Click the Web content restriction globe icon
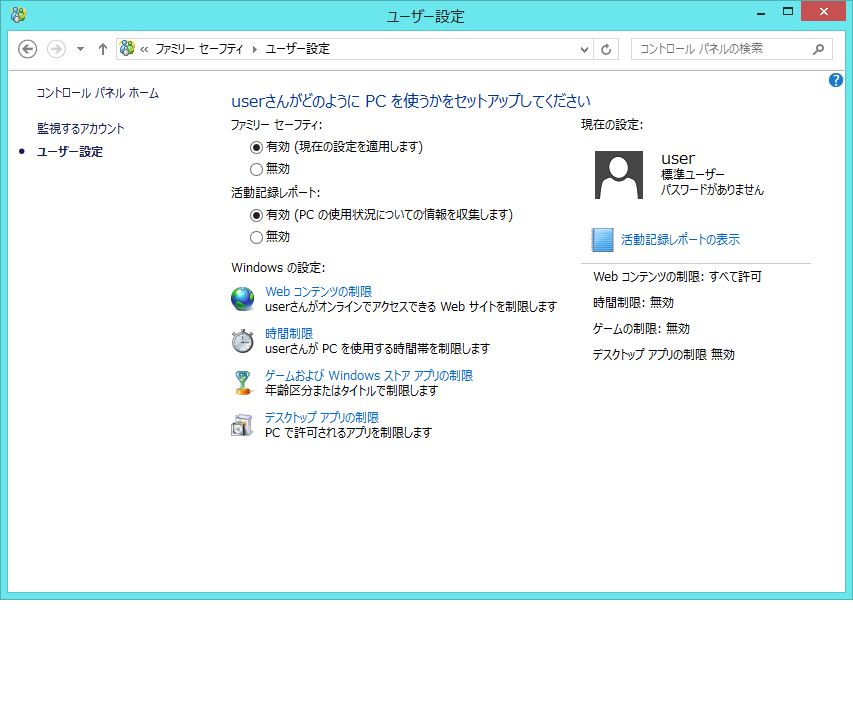 click(x=243, y=299)
